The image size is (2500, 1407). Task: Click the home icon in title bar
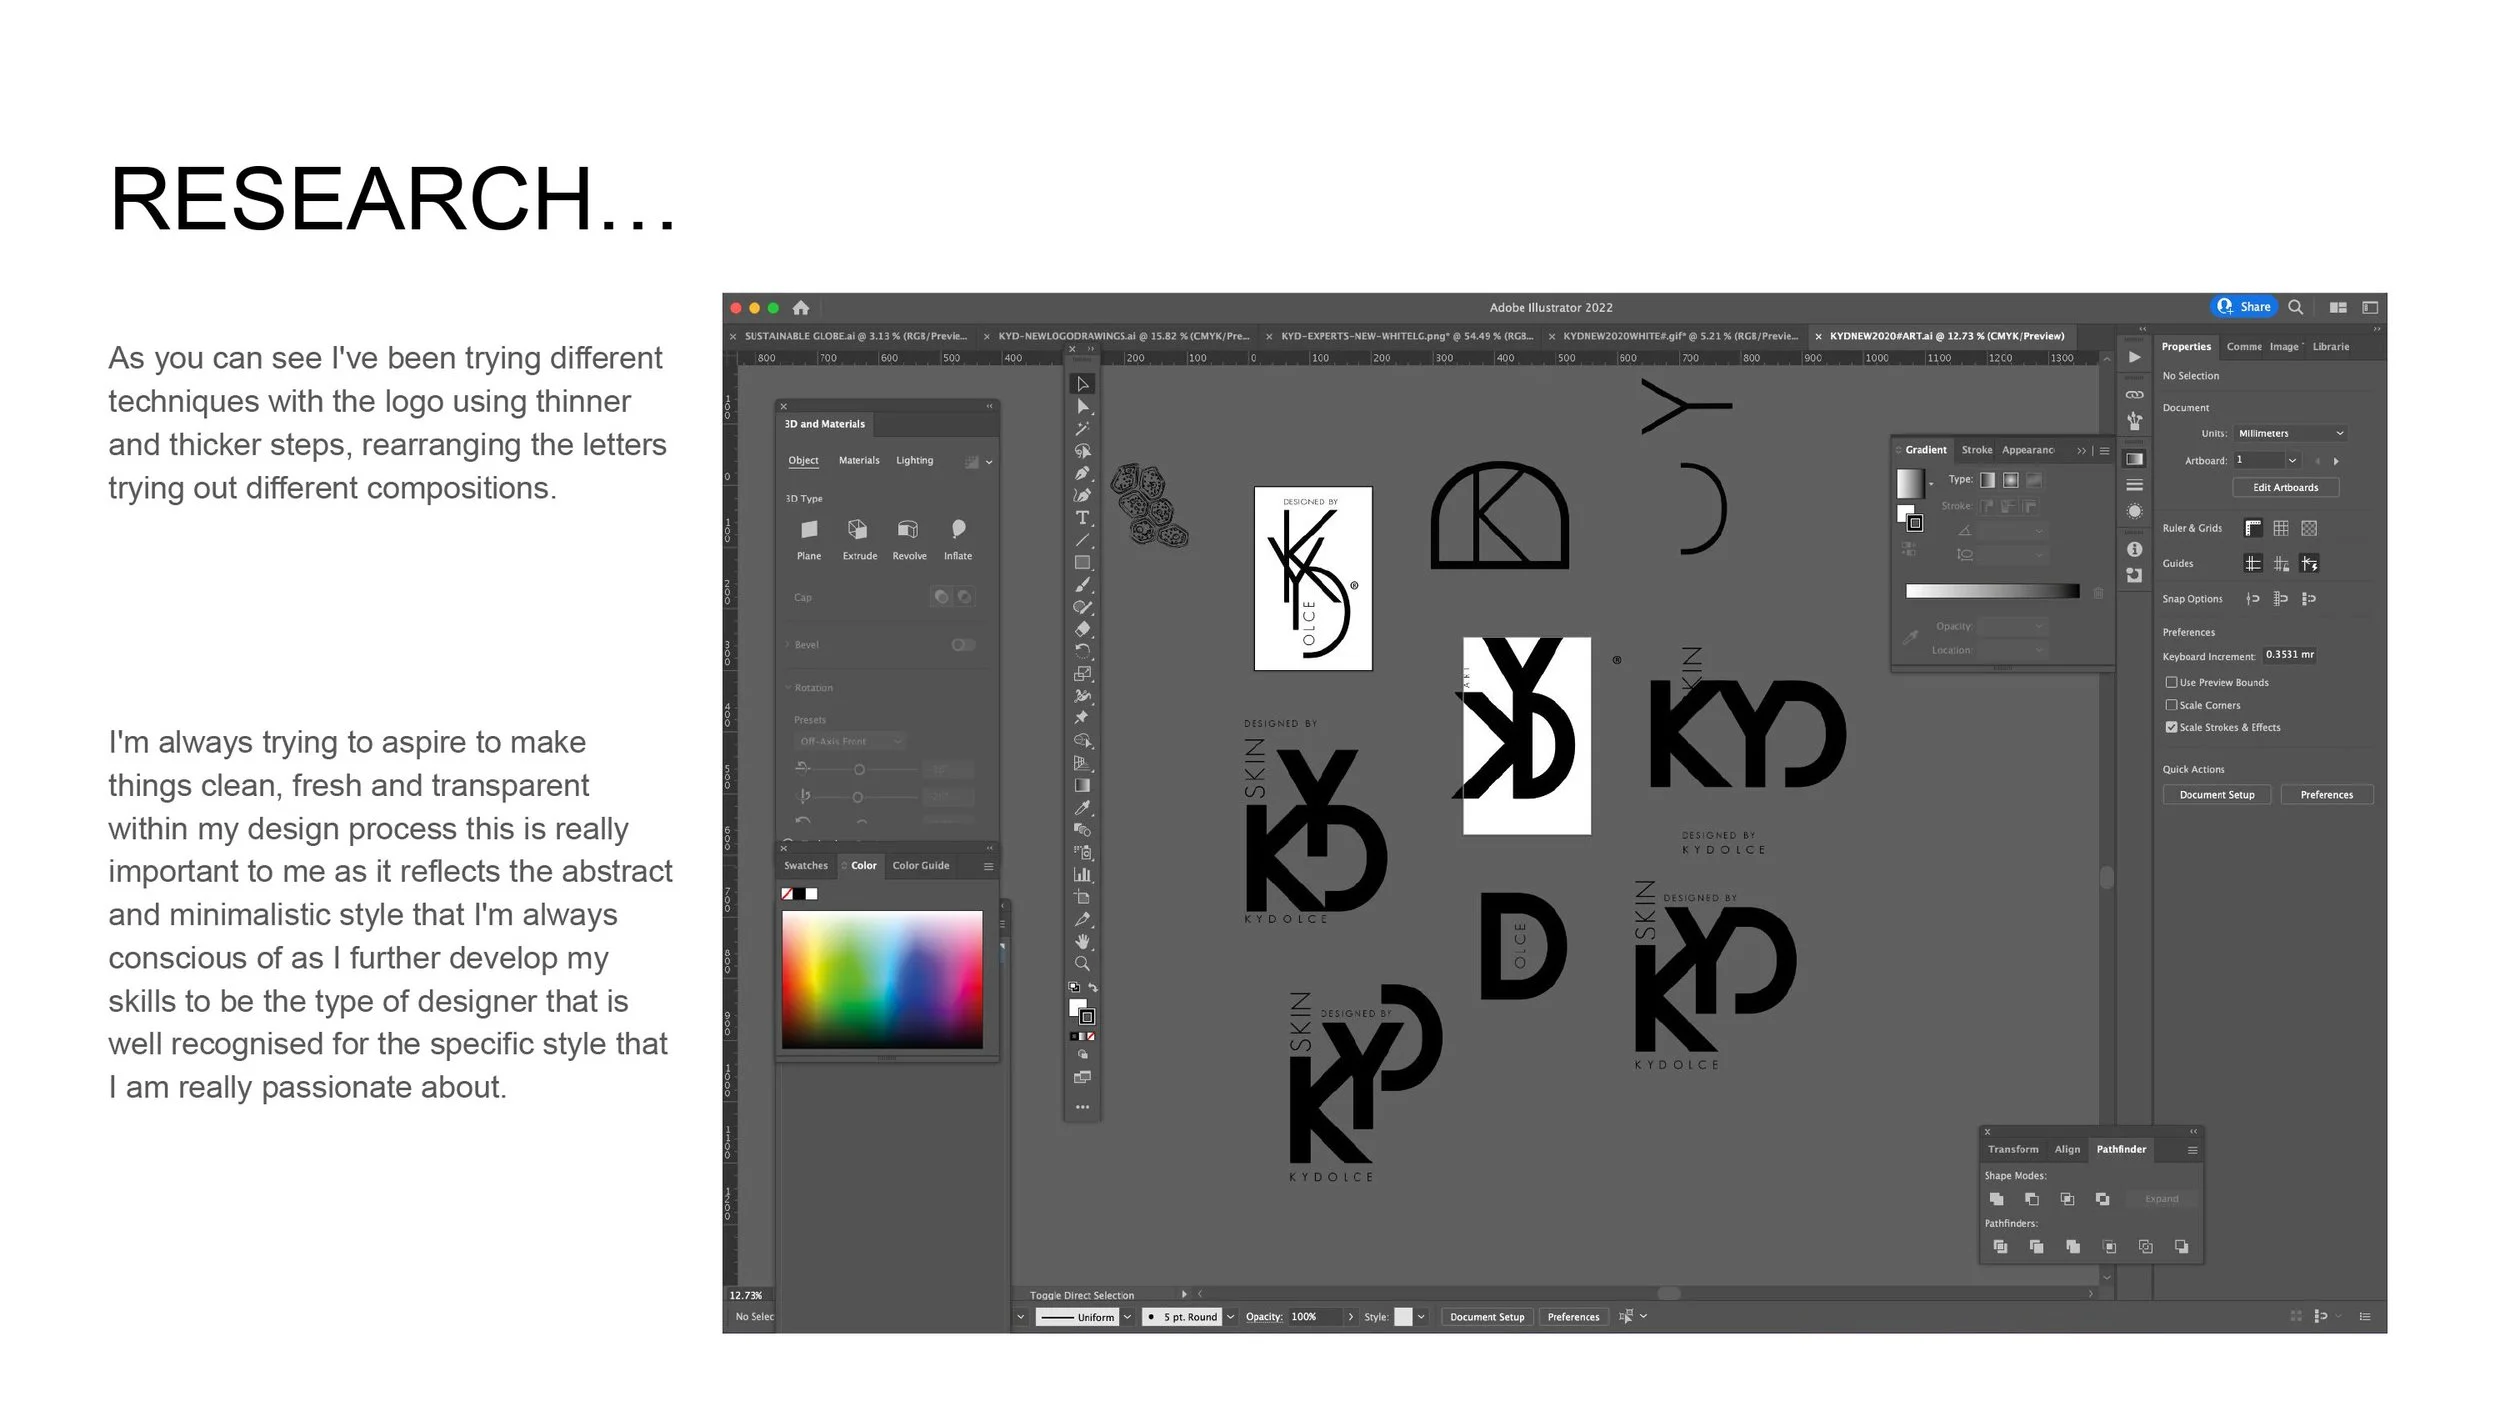(x=801, y=308)
